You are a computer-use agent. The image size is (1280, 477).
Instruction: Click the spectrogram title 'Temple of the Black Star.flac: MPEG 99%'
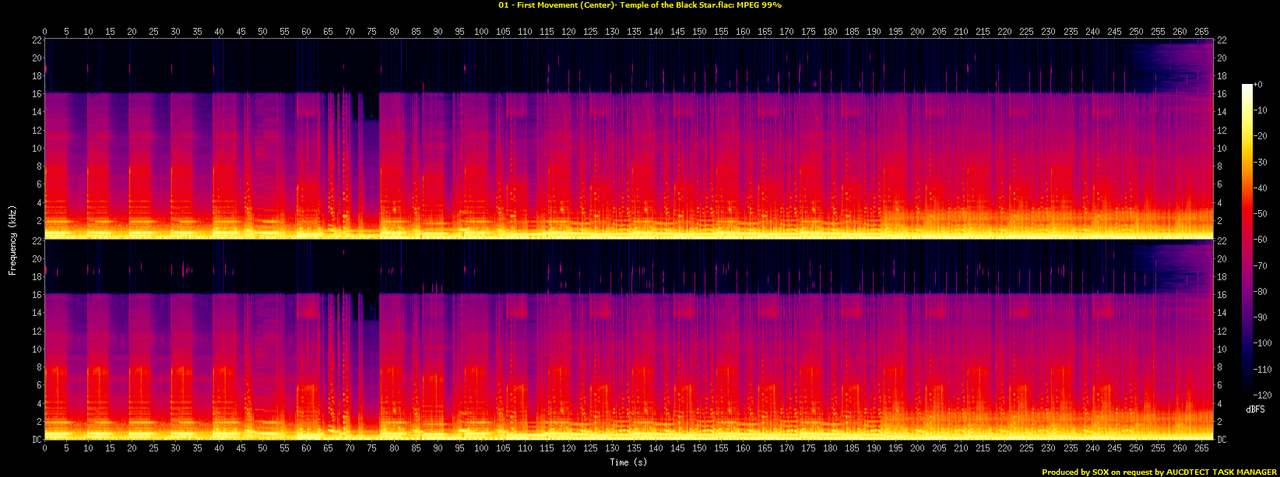(701, 5)
